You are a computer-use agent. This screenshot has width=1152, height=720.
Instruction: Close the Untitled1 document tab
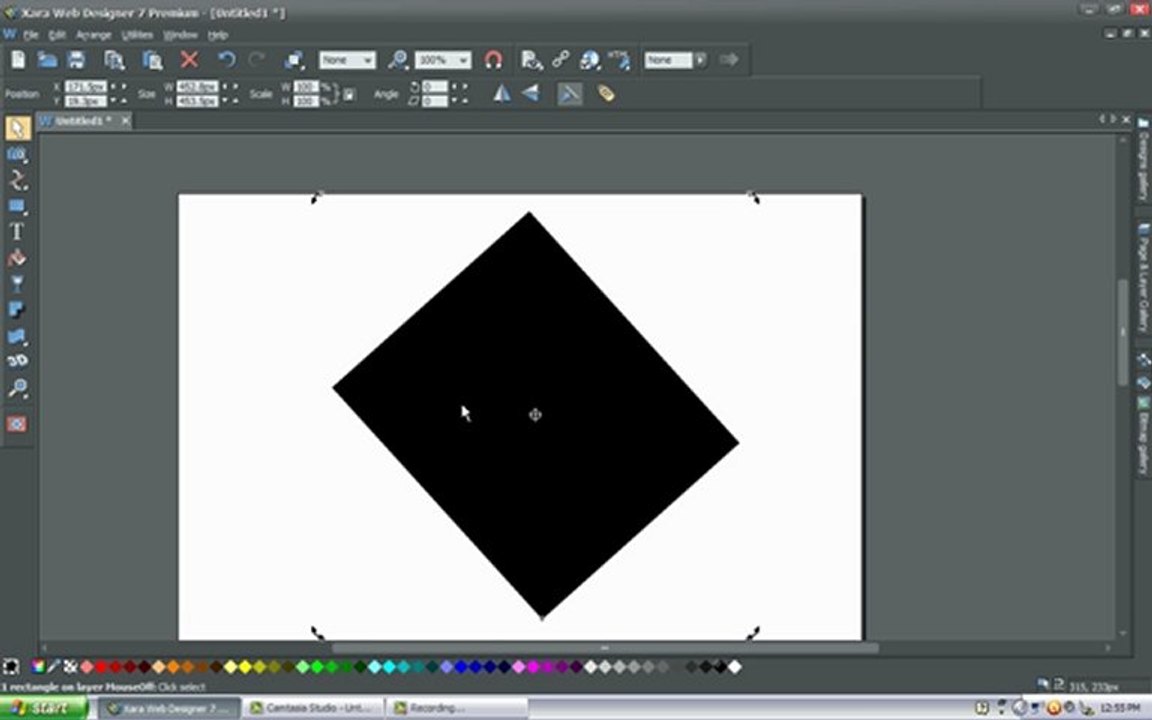[125, 120]
